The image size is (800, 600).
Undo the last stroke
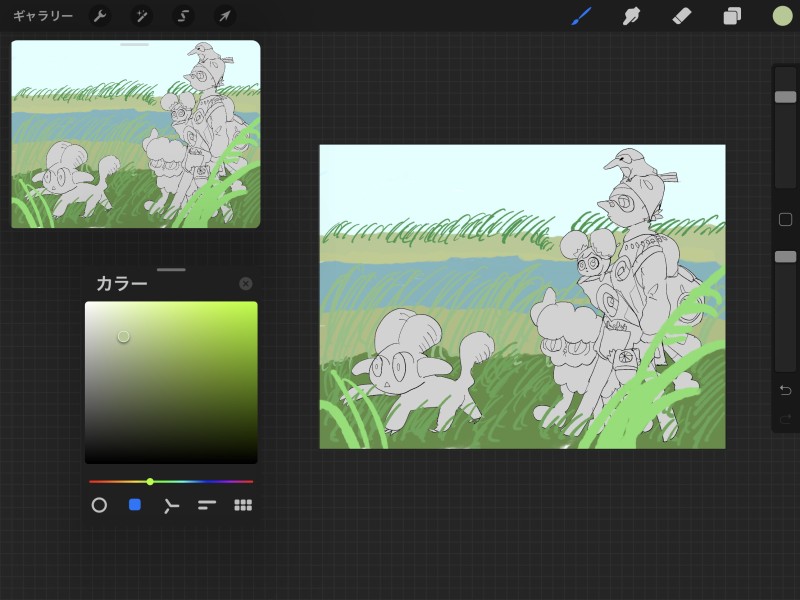[x=785, y=390]
